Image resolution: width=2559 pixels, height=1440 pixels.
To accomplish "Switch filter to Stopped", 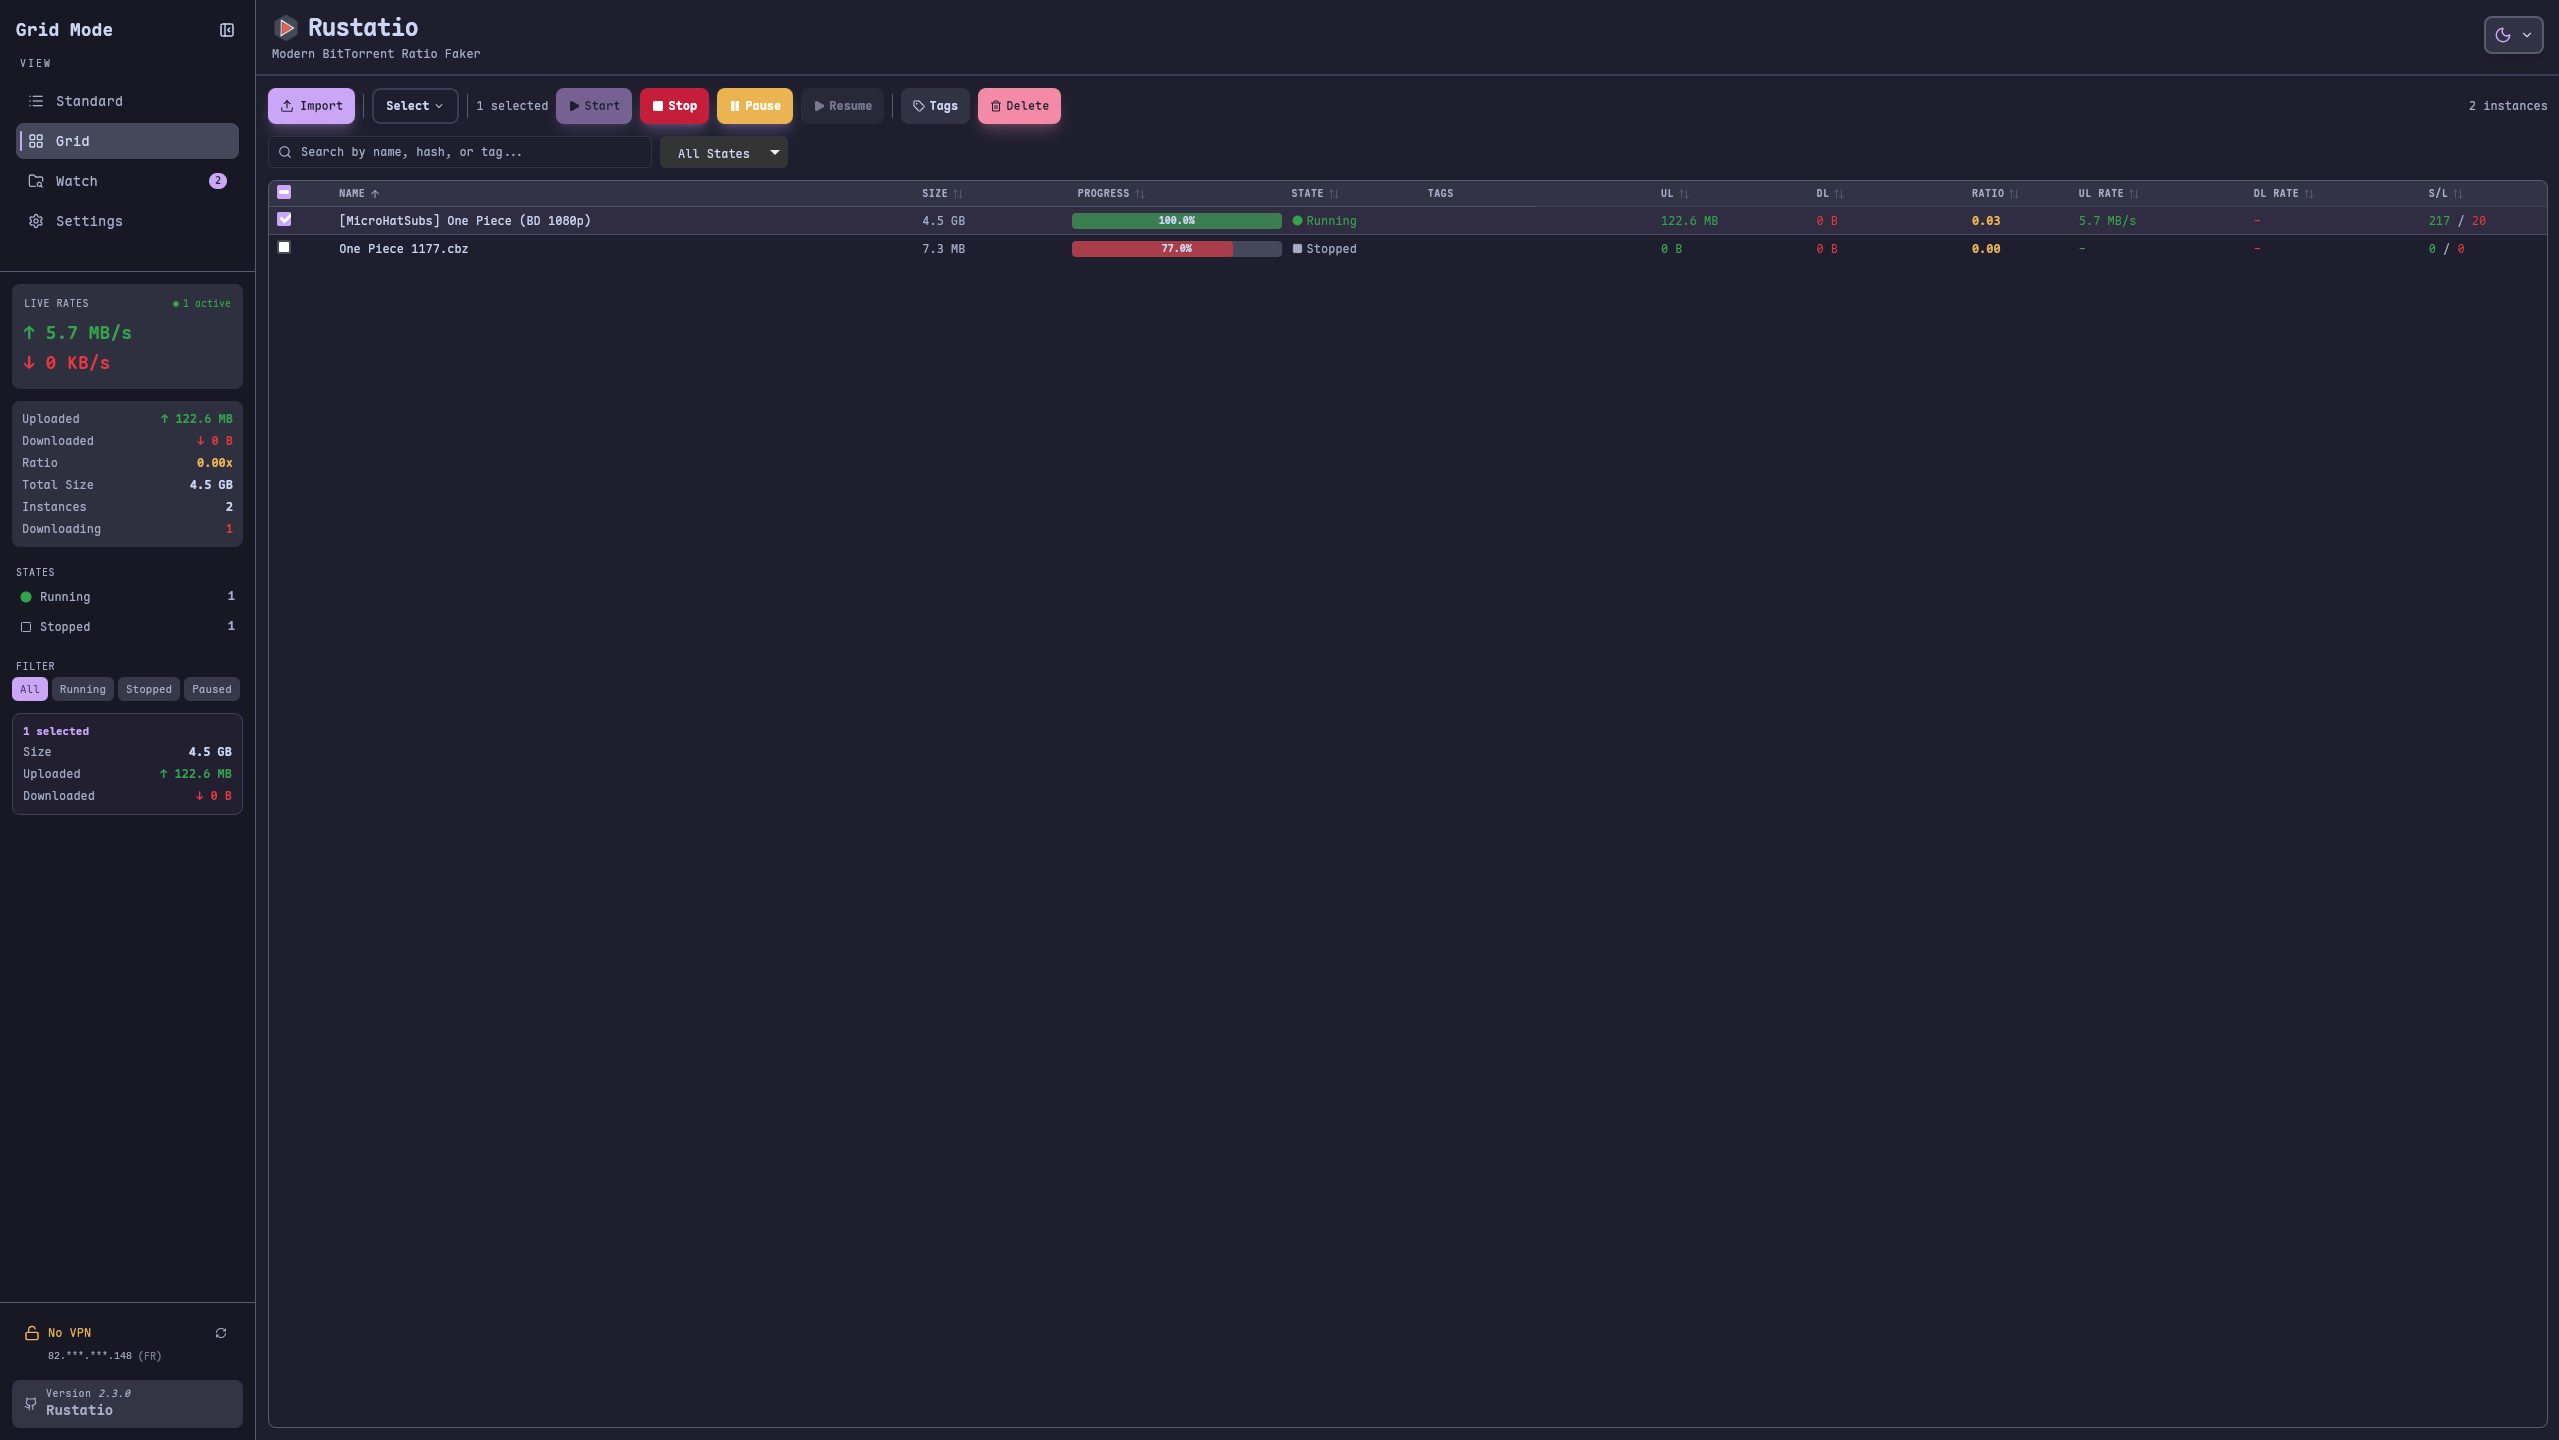I will pos(148,689).
